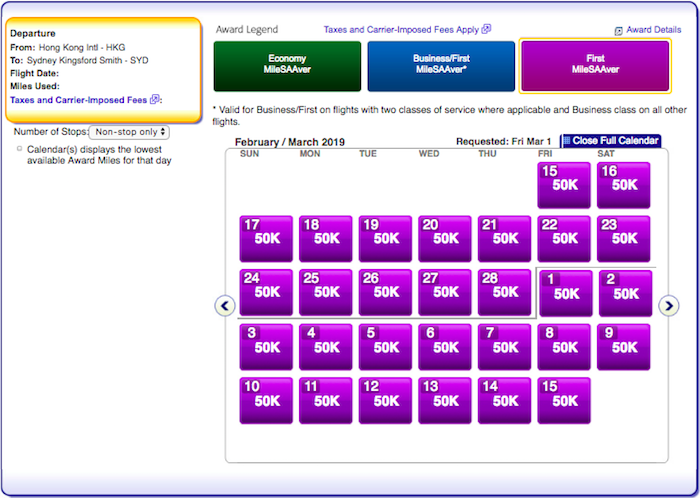700x498 pixels.
Task: Pick March 8 50K tile
Action: pos(564,347)
